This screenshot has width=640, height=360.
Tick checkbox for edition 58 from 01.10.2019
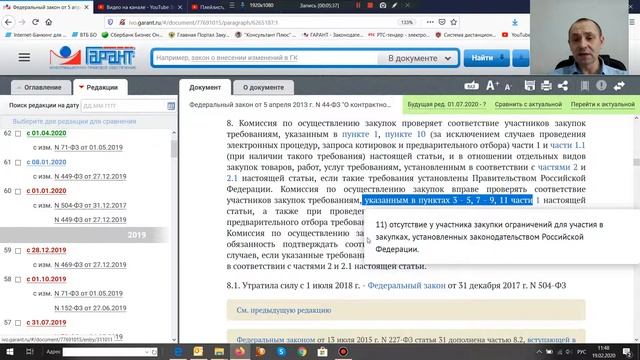point(18,280)
